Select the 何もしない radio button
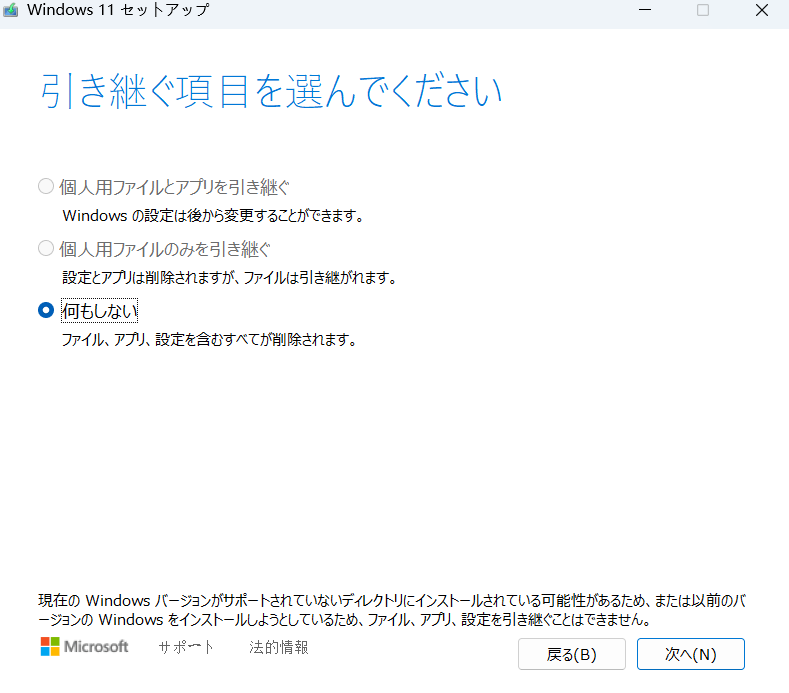 click(x=46, y=310)
